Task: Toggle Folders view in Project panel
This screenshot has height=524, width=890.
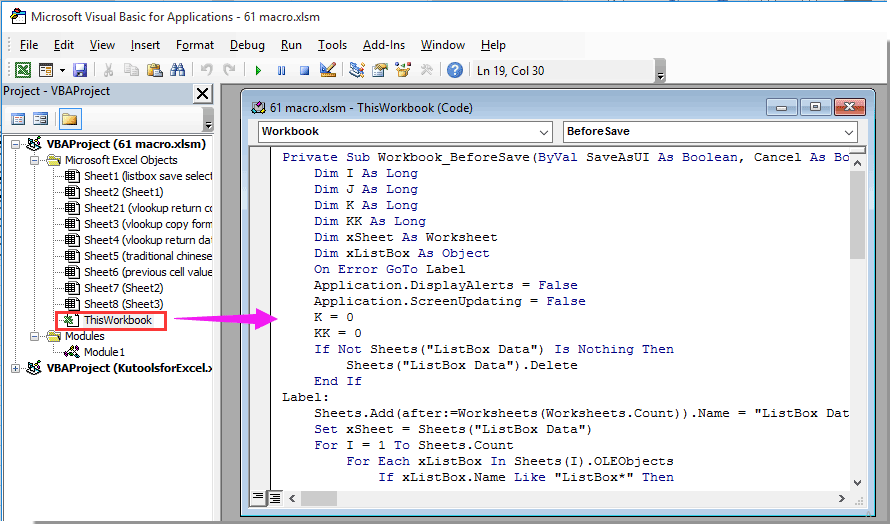Action: (69, 119)
